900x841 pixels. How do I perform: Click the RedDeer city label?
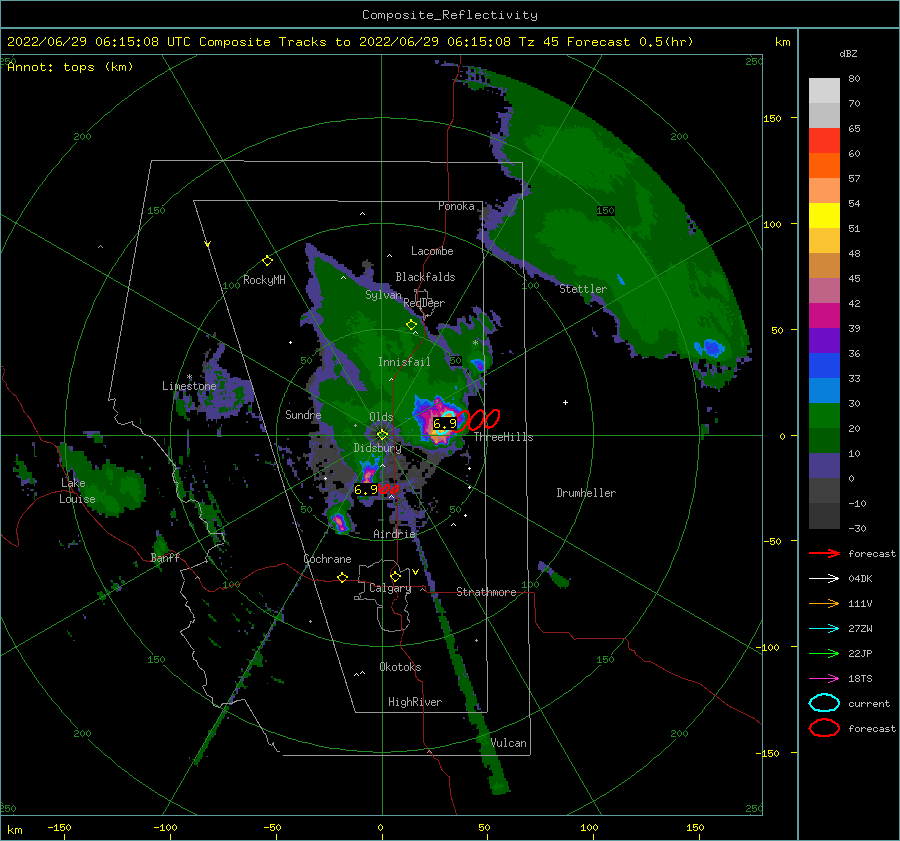pyautogui.click(x=424, y=303)
